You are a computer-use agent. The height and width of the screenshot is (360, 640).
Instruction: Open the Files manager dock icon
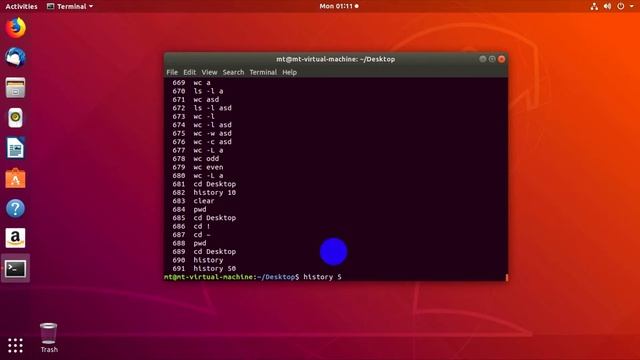(16, 88)
